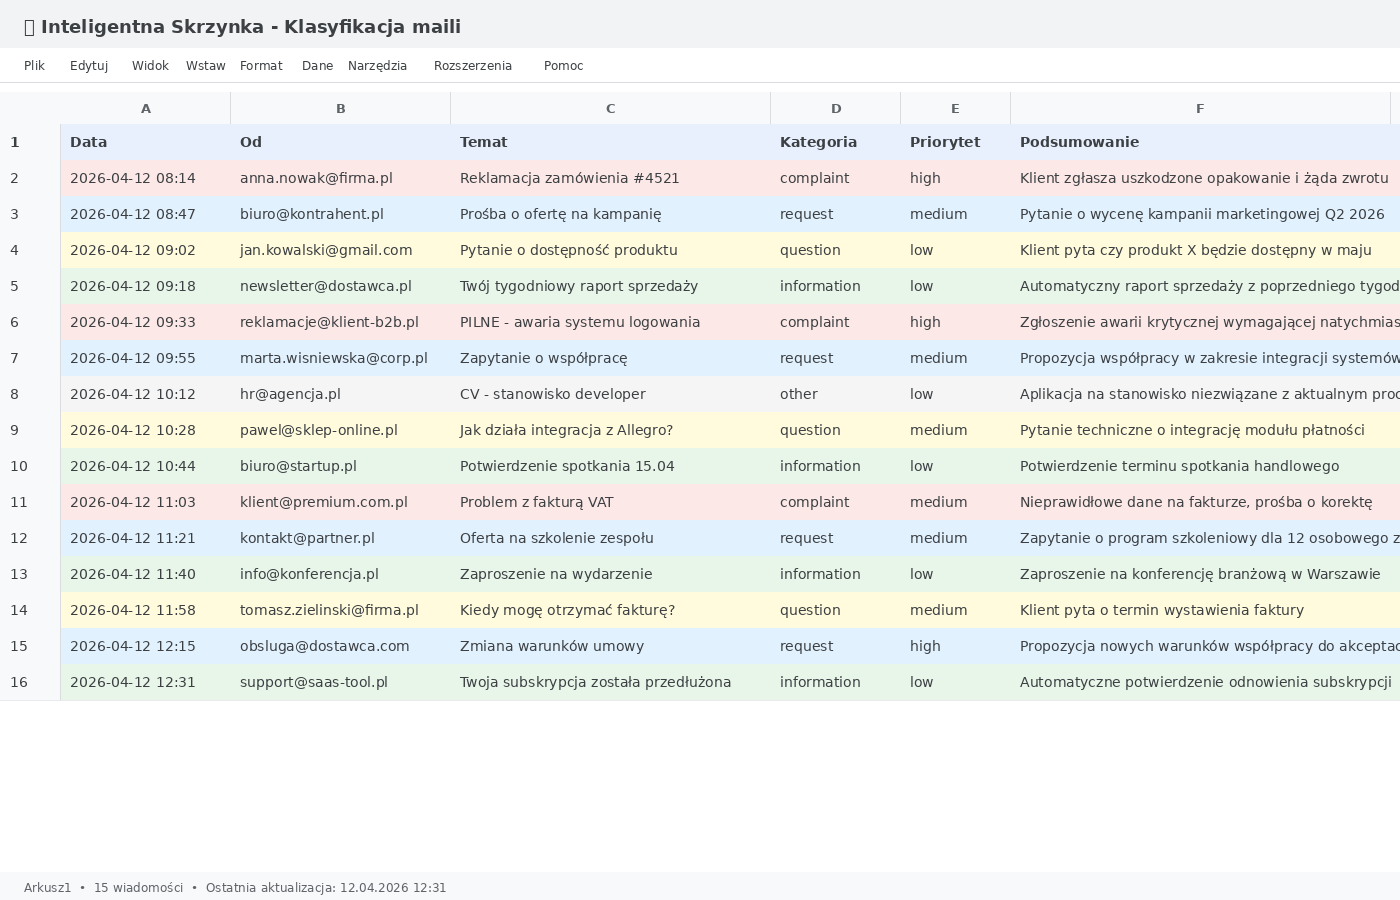1400x900 pixels.
Task: Click the inbox icon in the title bar
Action: click(27, 26)
